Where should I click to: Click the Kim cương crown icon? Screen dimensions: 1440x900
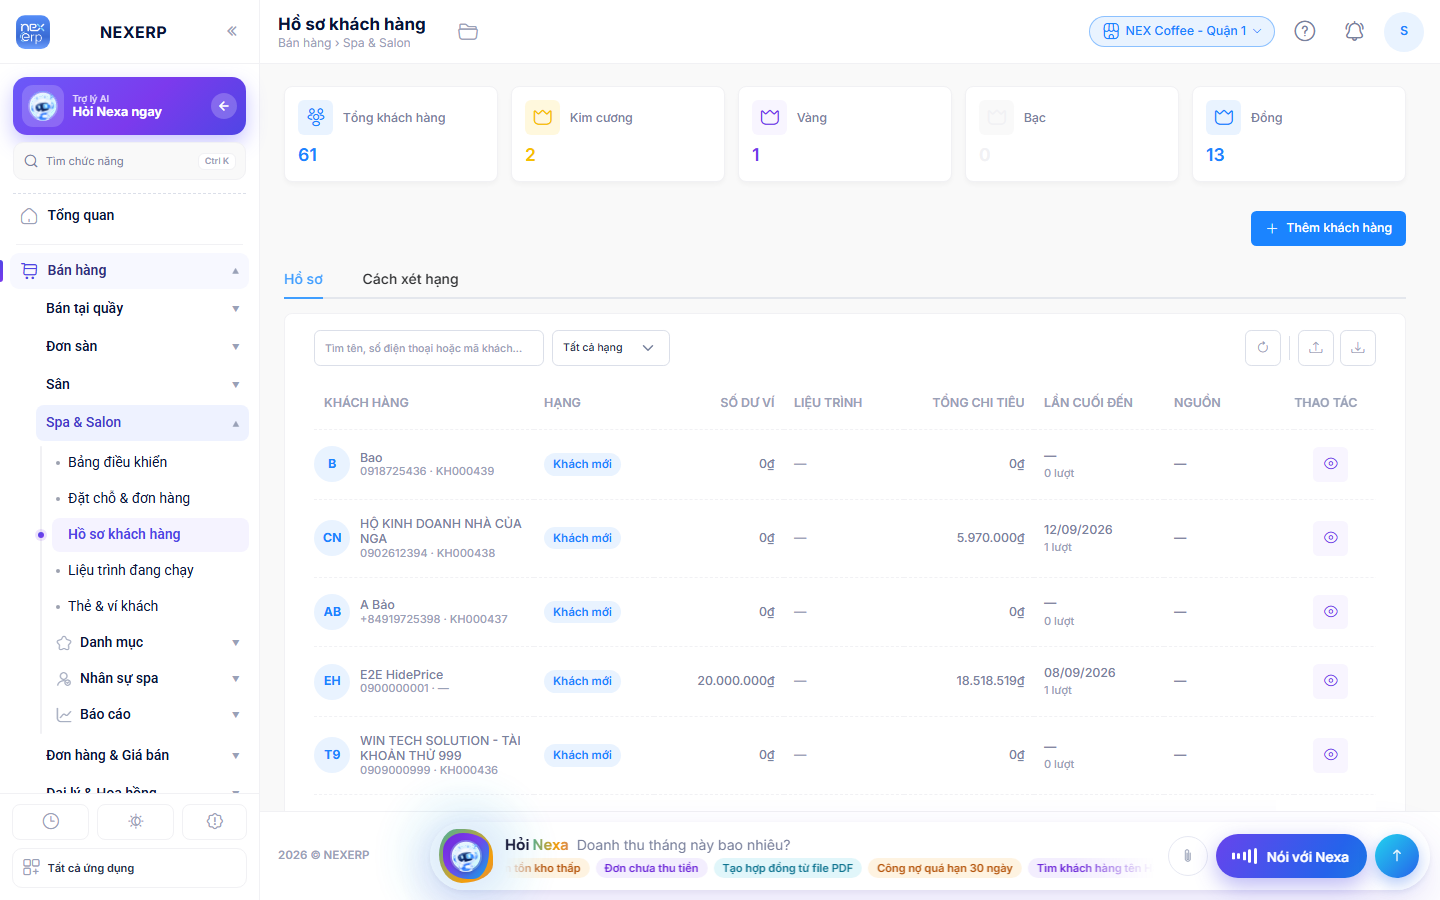pyautogui.click(x=543, y=117)
